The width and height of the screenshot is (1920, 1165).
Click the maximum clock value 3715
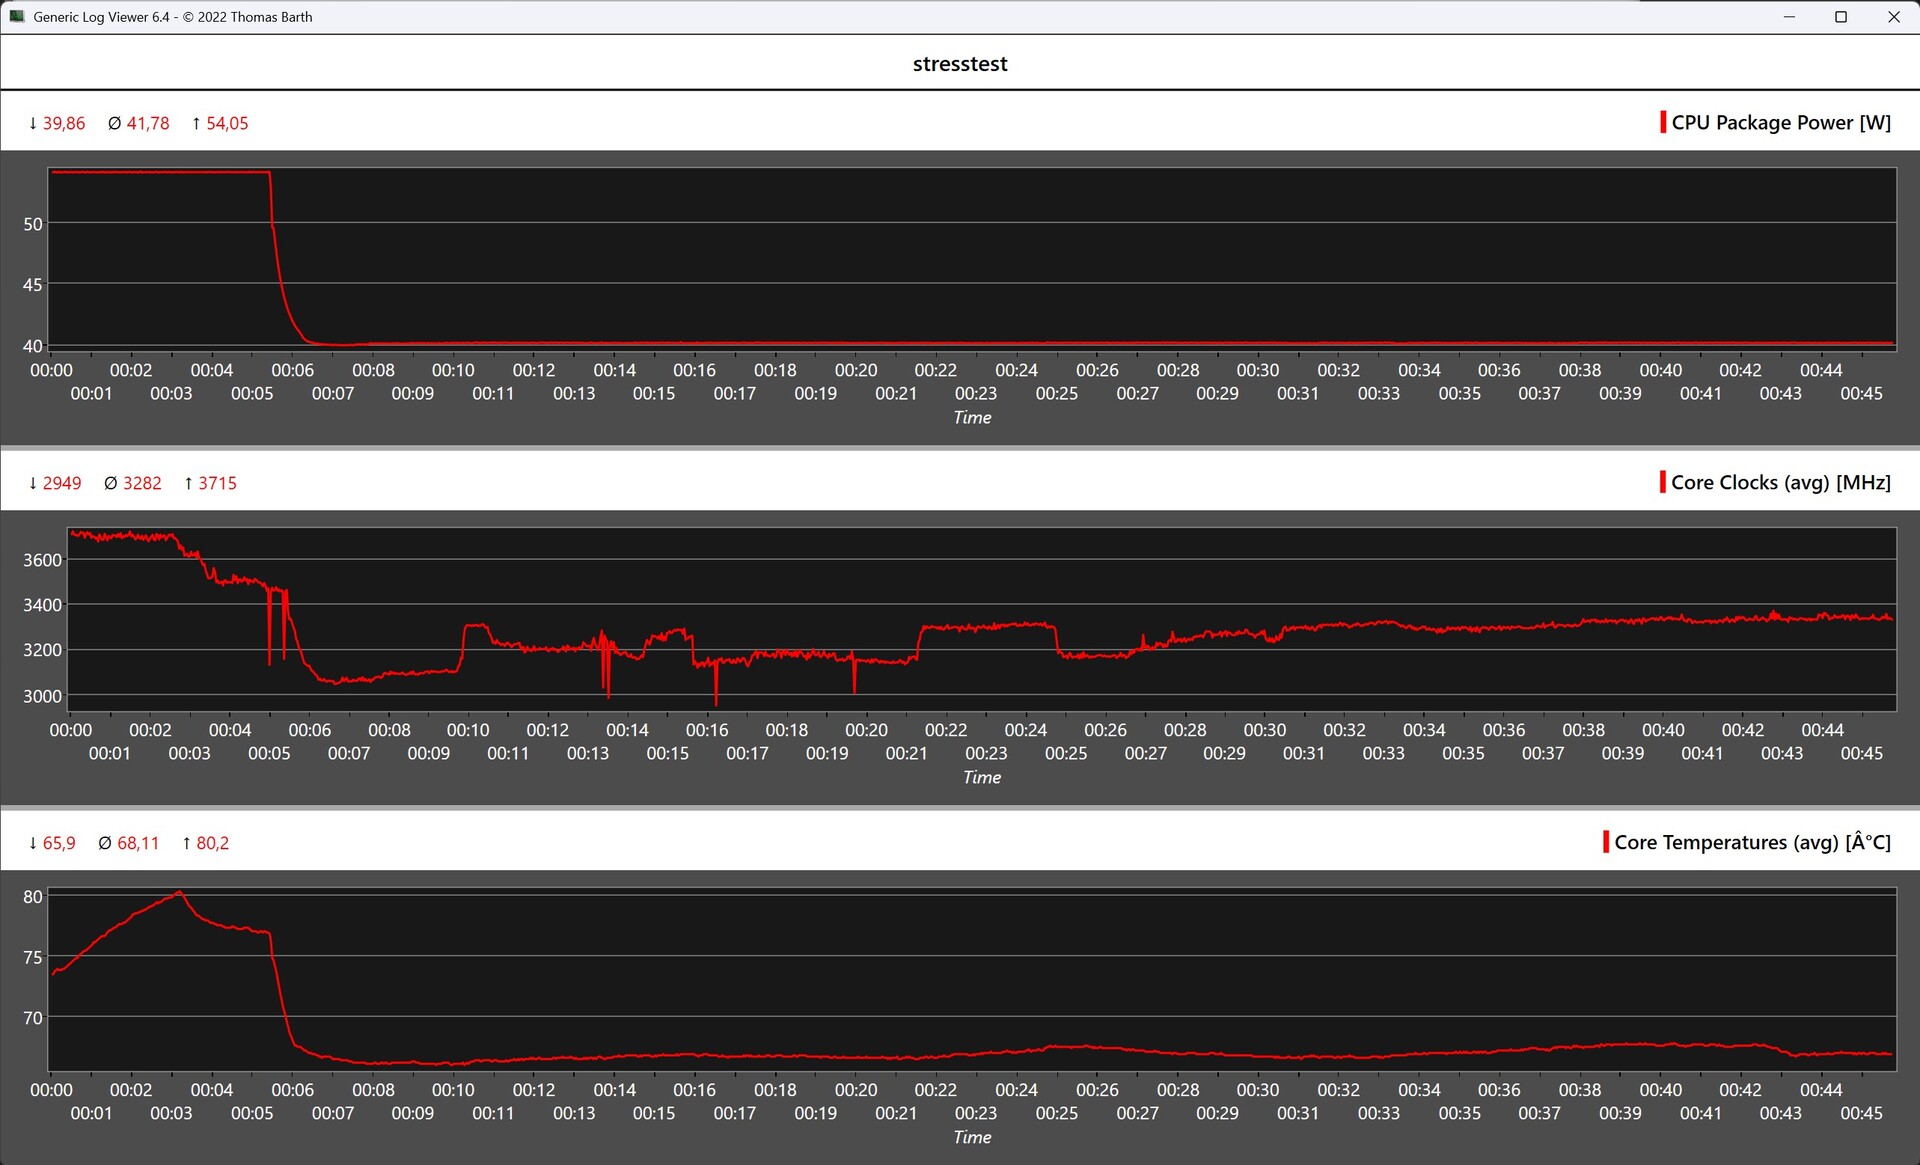click(217, 483)
